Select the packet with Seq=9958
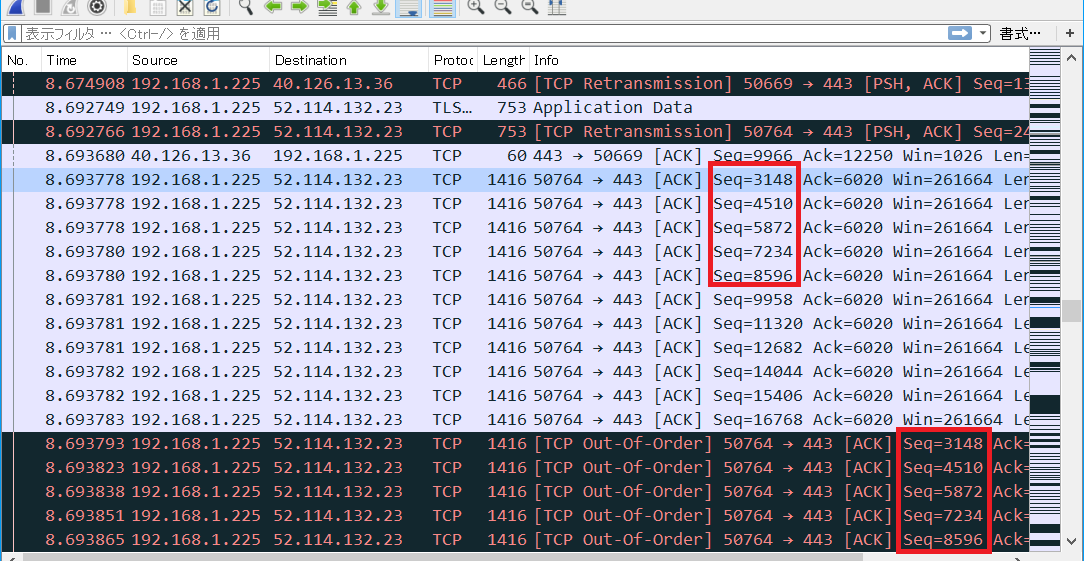 (515, 300)
